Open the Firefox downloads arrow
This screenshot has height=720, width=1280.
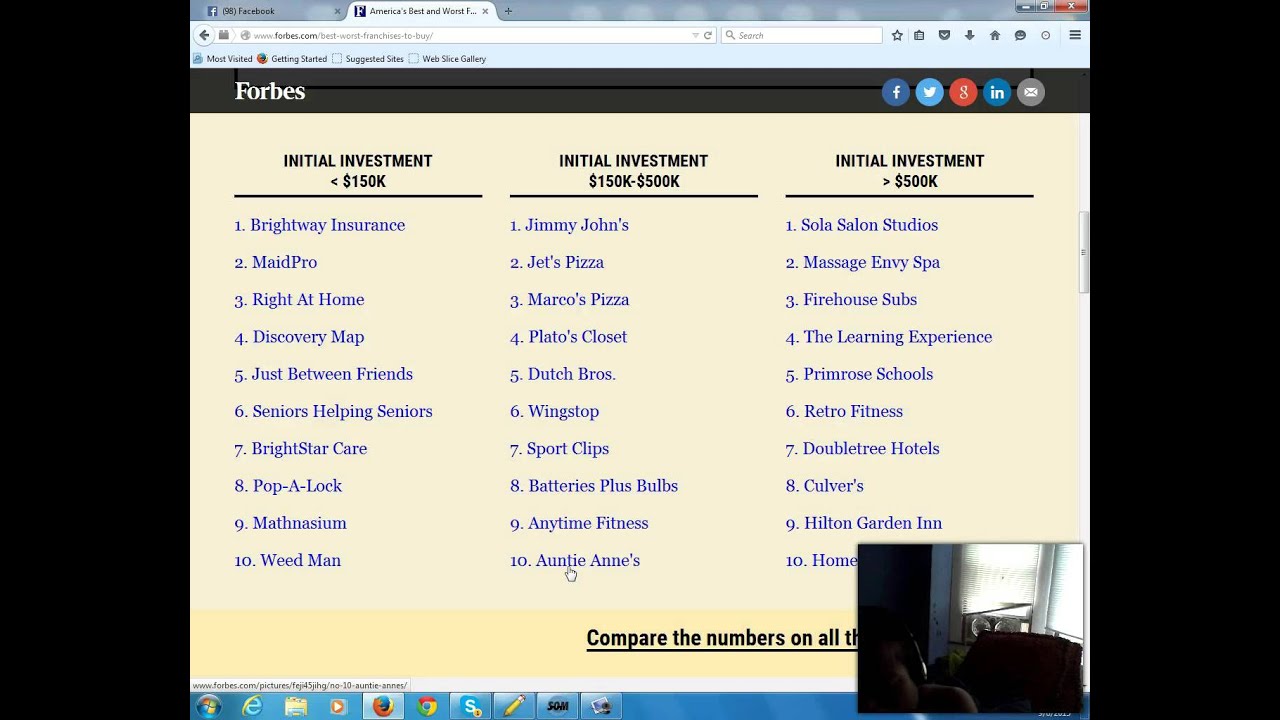[x=969, y=35]
